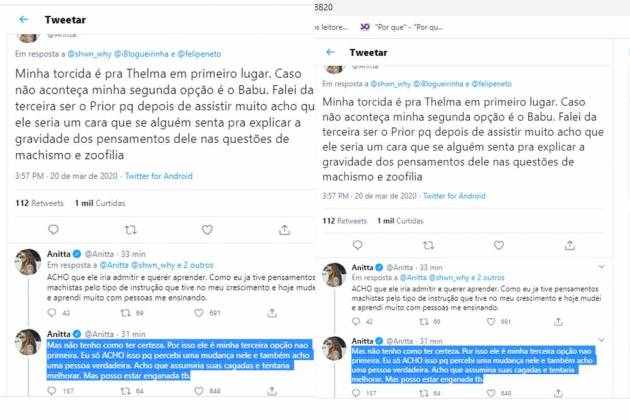Click the back arrow in left Tweetar header
The image size is (630, 420).
click(x=24, y=19)
